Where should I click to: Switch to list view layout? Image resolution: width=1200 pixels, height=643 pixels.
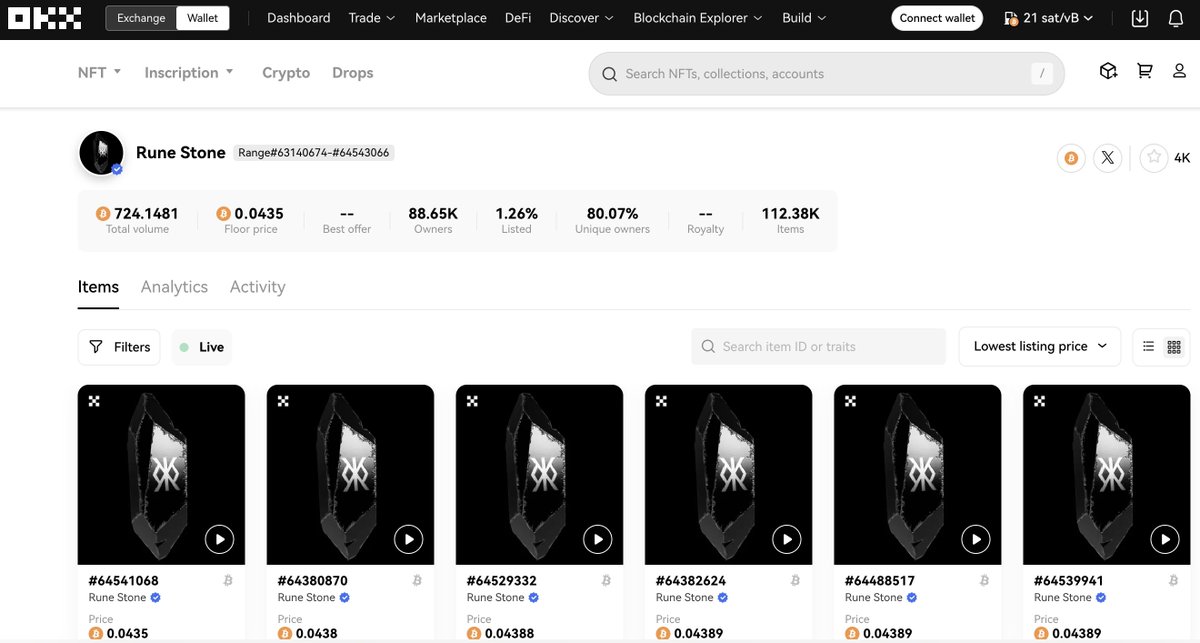pos(1148,346)
